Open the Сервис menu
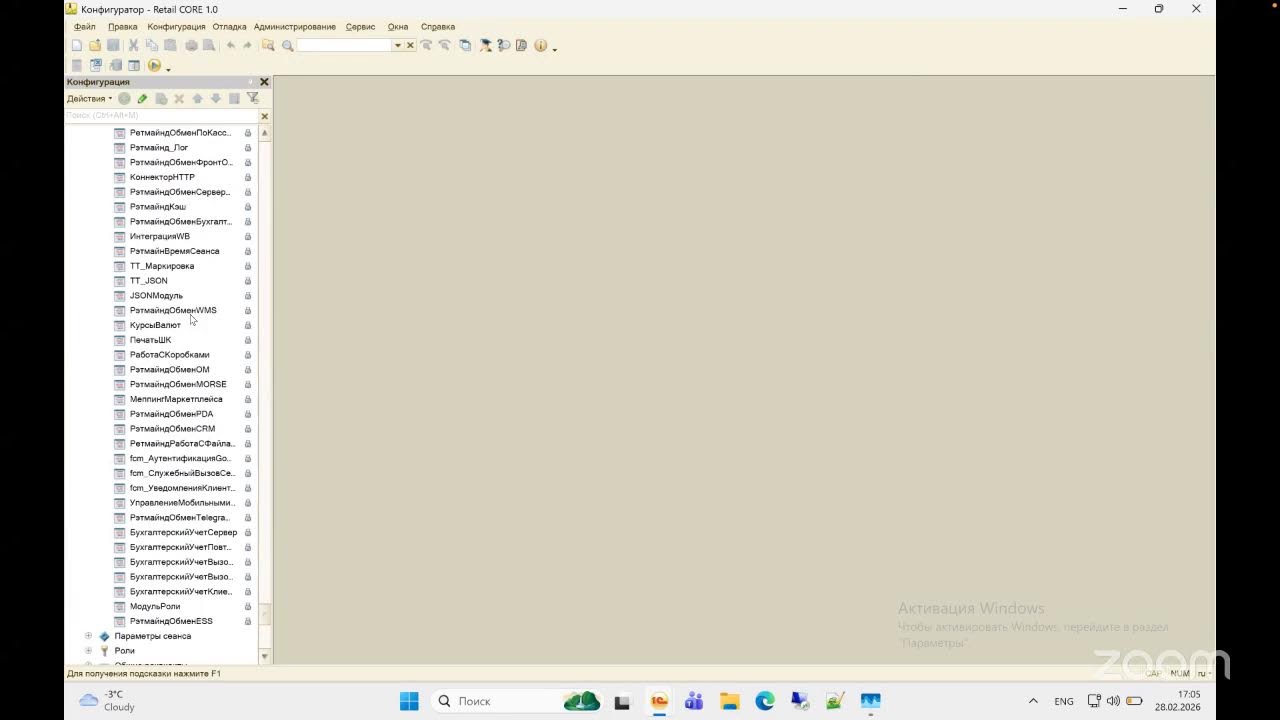Image resolution: width=1280 pixels, height=720 pixels. (360, 26)
